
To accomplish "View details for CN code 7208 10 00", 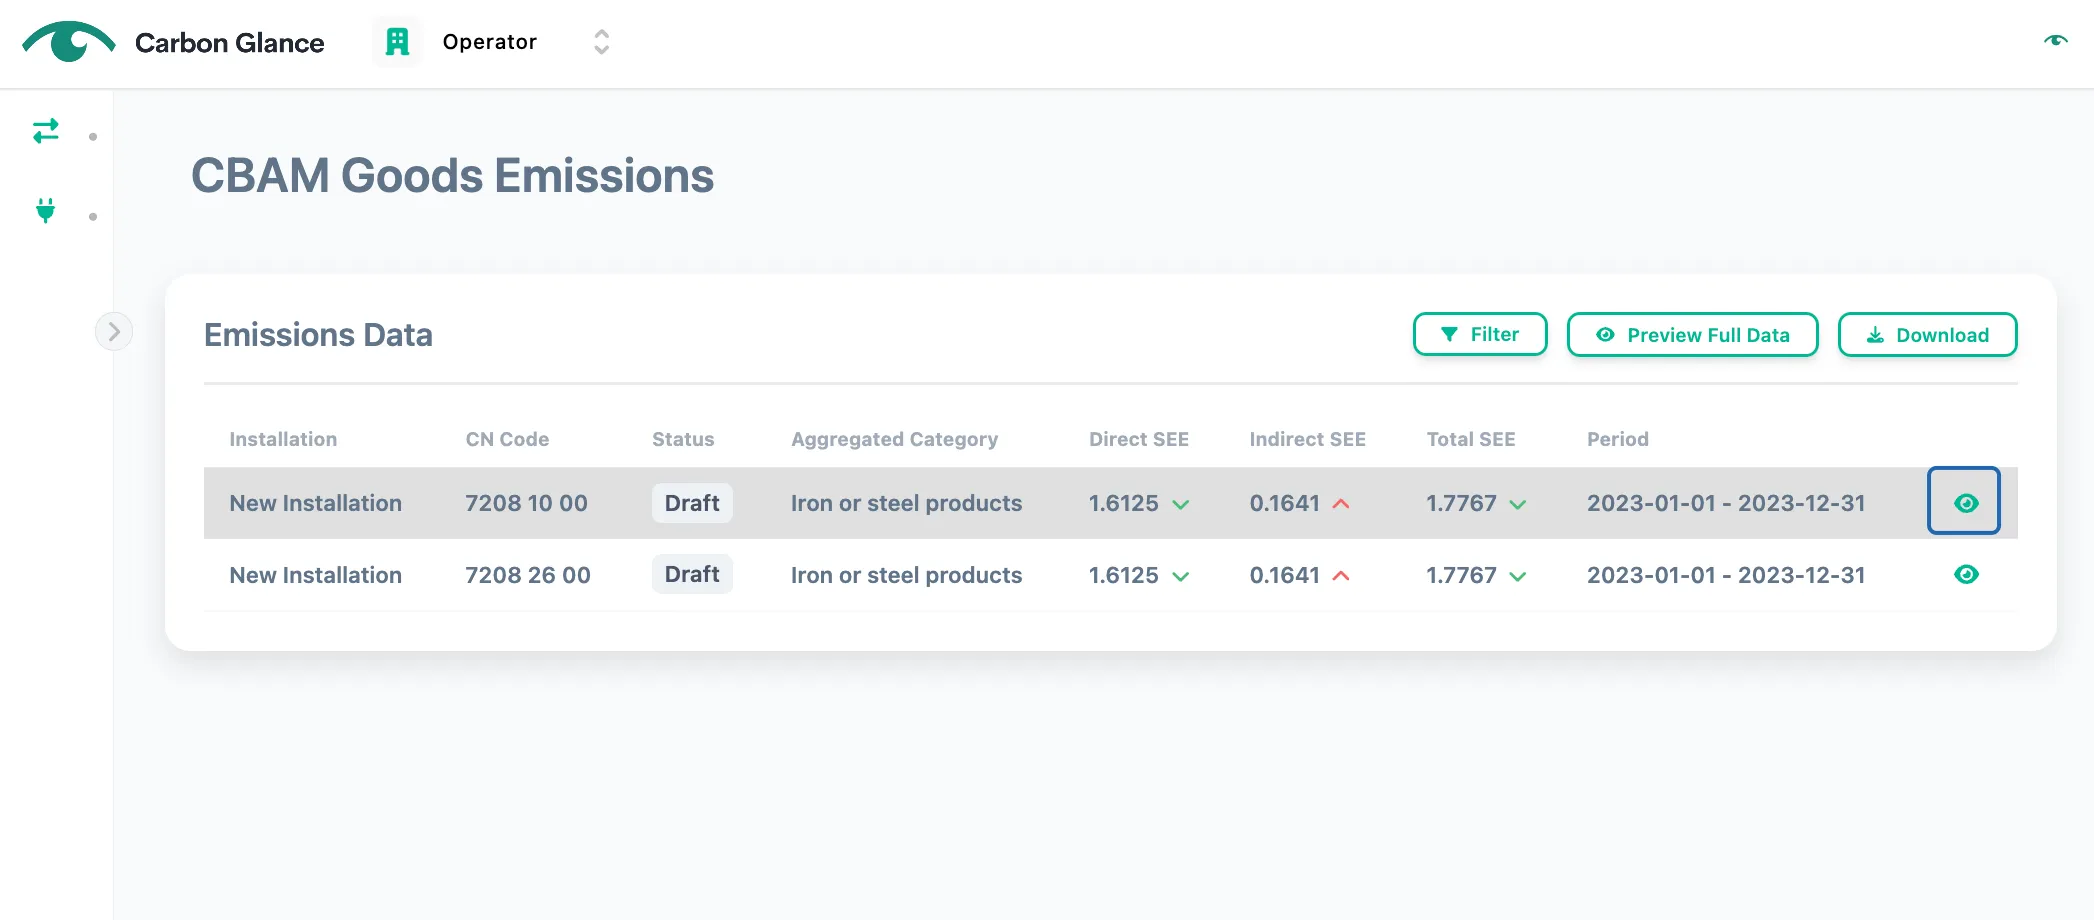I will [1964, 501].
